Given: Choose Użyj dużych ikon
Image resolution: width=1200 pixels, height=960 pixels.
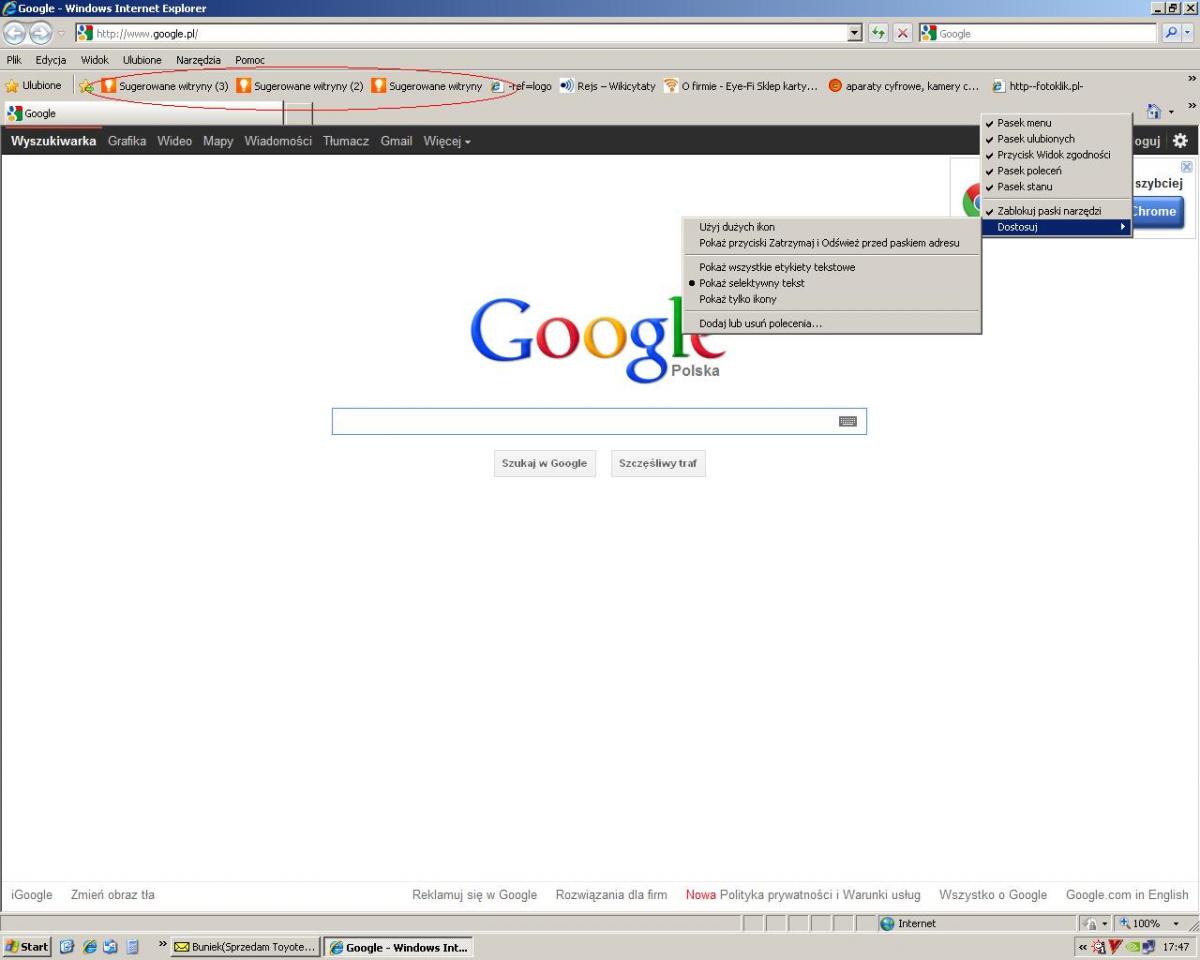Looking at the screenshot, I should click(831, 227).
